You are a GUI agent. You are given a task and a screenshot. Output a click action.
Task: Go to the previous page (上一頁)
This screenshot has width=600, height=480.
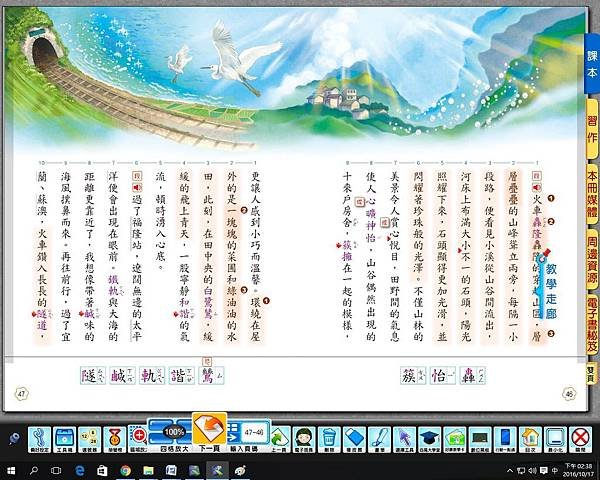click(x=280, y=439)
